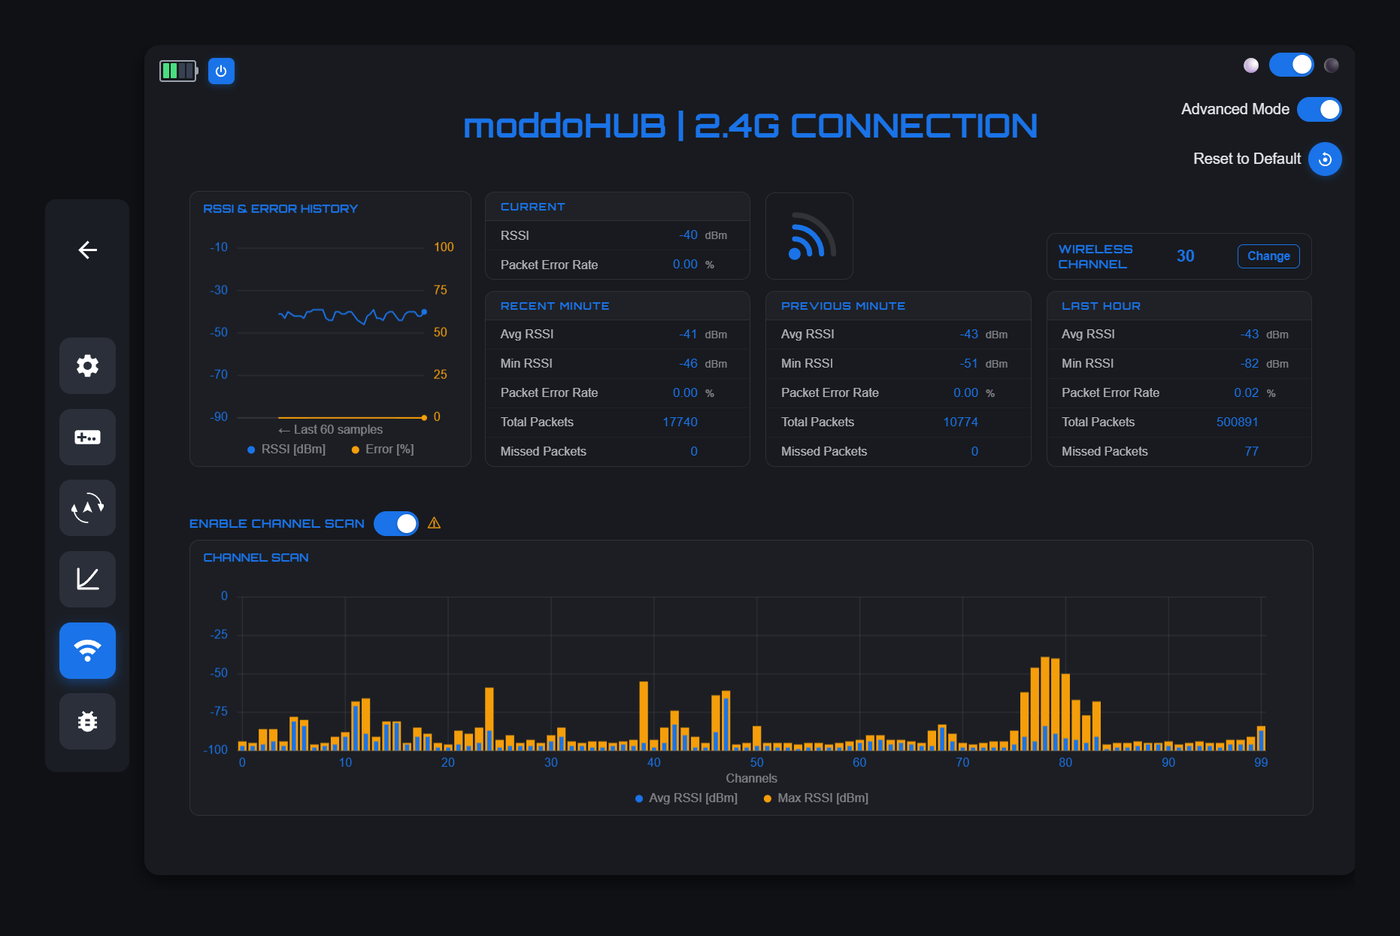1400x936 pixels.
Task: Click the current RSSI value -40
Action: click(688, 235)
